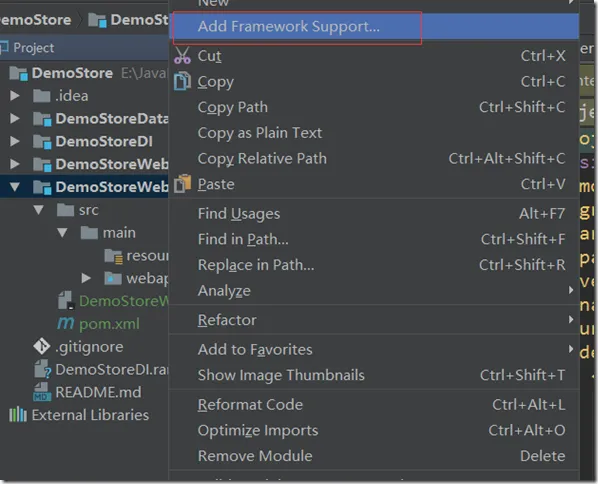The width and height of the screenshot is (598, 484).
Task: Click the Maven pom.xml file icon
Action: 66,323
